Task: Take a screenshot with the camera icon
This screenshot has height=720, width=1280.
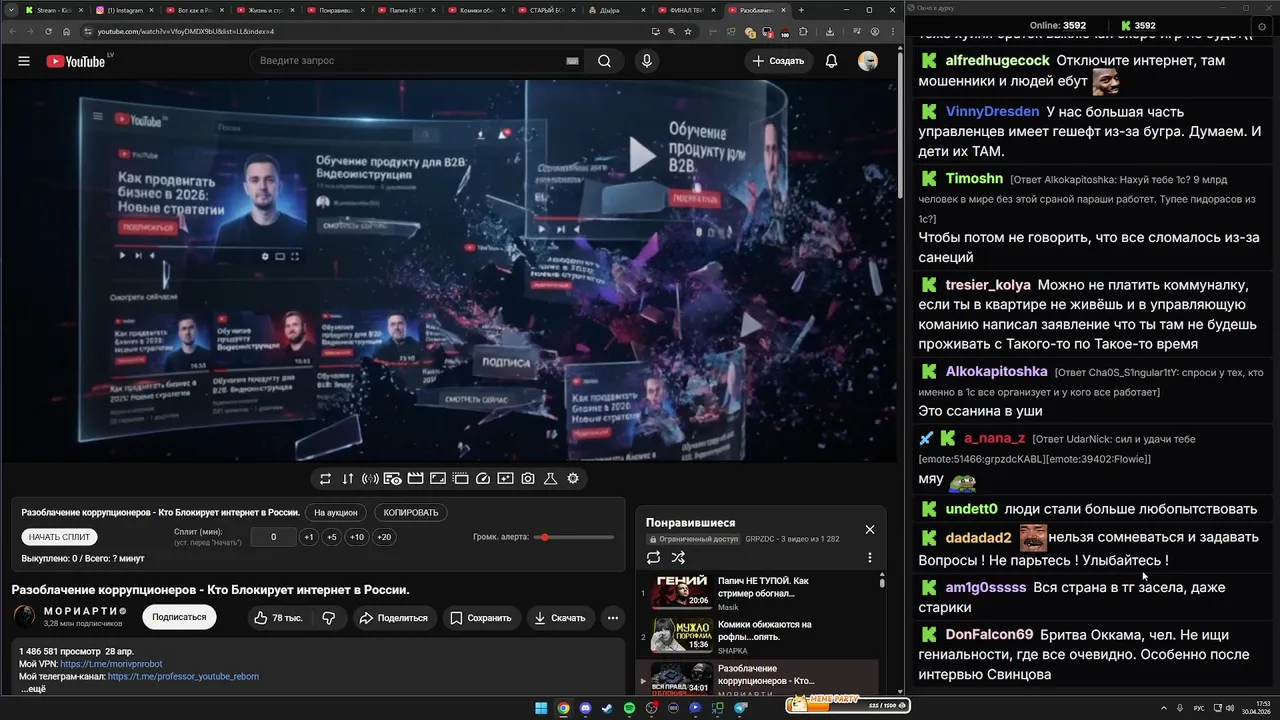Action: (528, 479)
